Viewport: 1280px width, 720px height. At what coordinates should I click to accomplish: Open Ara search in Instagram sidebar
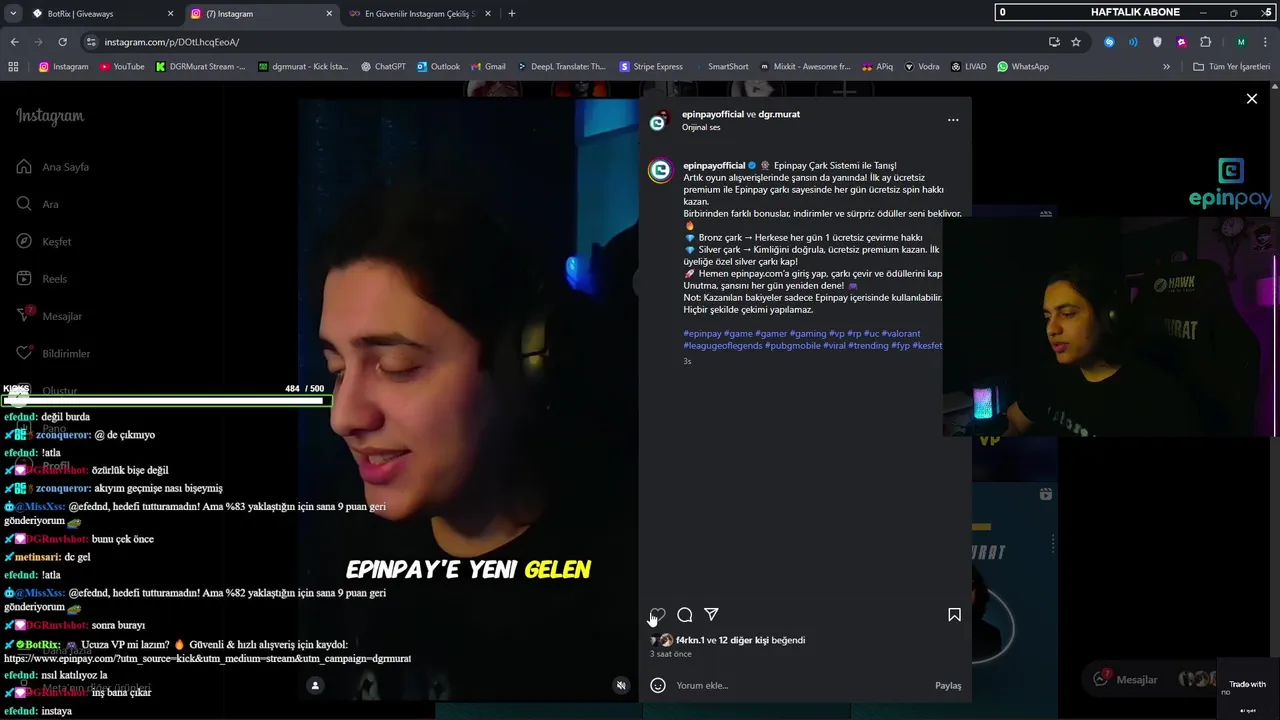[38, 204]
